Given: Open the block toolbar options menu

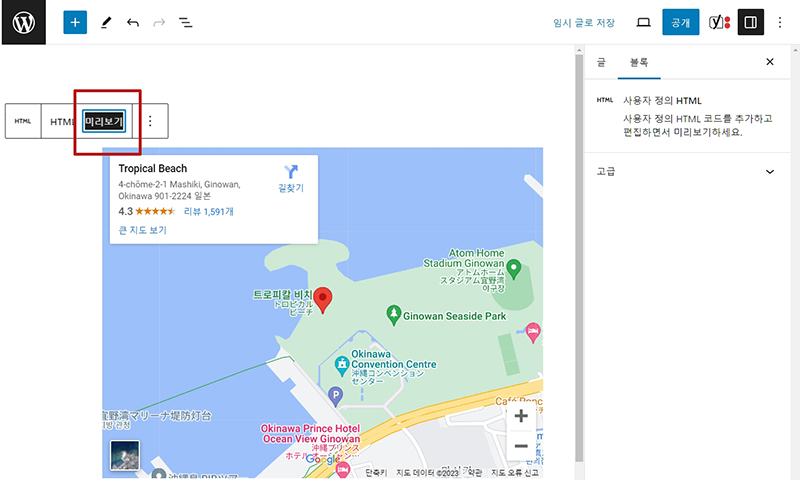Looking at the screenshot, I should pyautogui.click(x=150, y=121).
